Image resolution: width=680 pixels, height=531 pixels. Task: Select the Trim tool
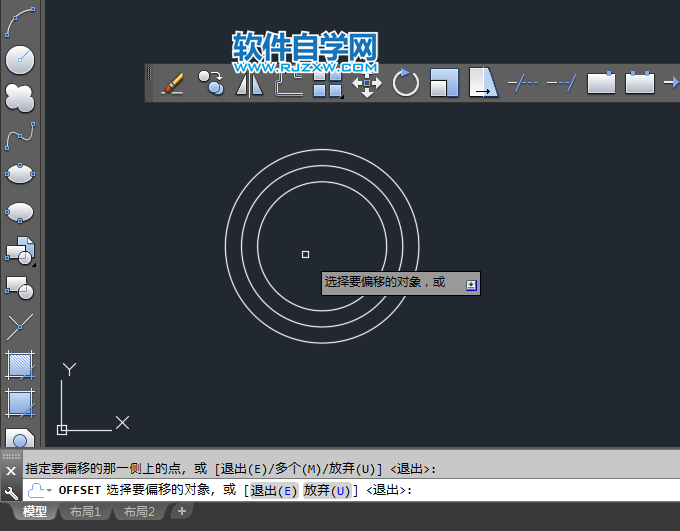tap(523, 83)
